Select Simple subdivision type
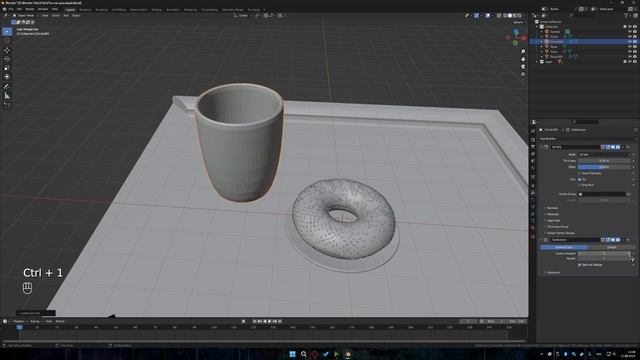Screen dimensions: 640x360 click(x=611, y=247)
